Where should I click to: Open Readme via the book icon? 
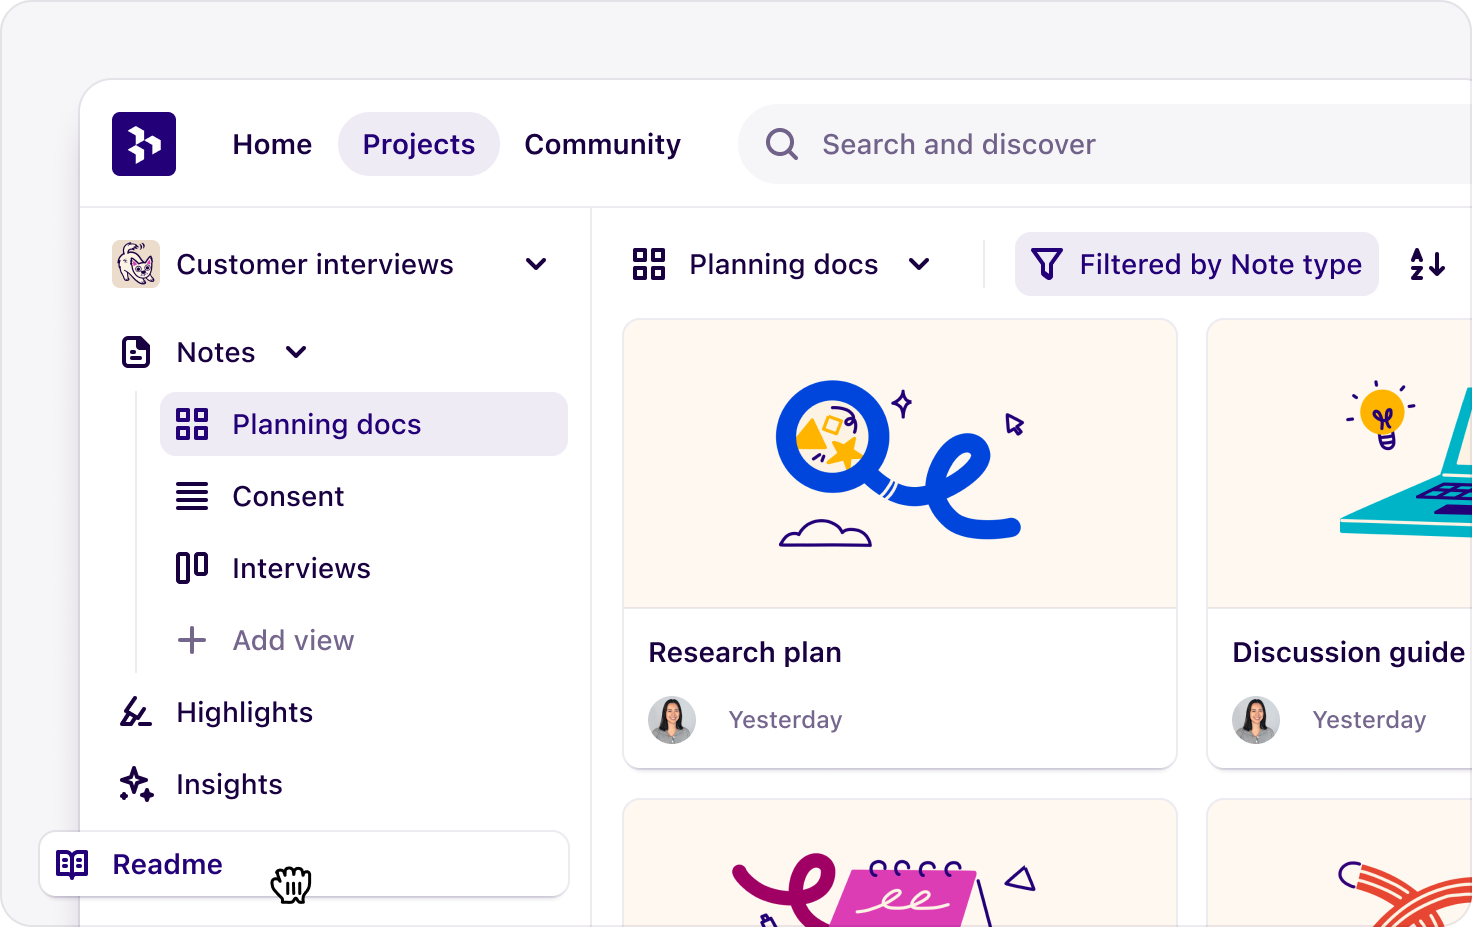pyautogui.click(x=71, y=864)
